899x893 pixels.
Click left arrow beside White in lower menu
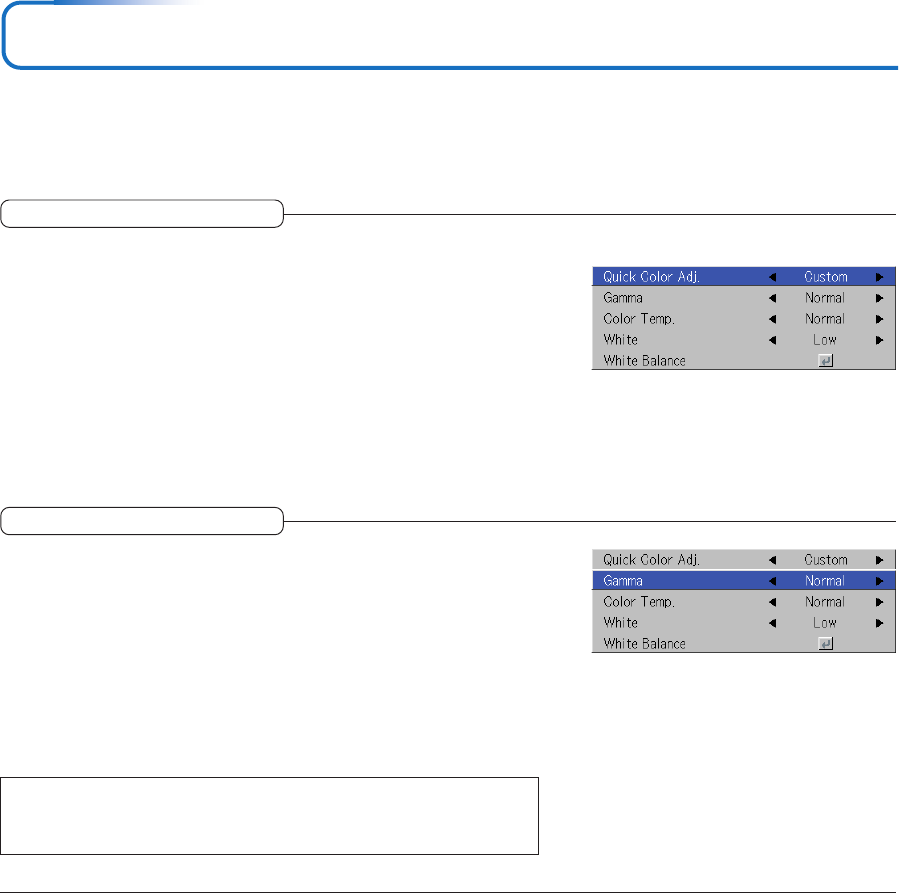coord(771,623)
